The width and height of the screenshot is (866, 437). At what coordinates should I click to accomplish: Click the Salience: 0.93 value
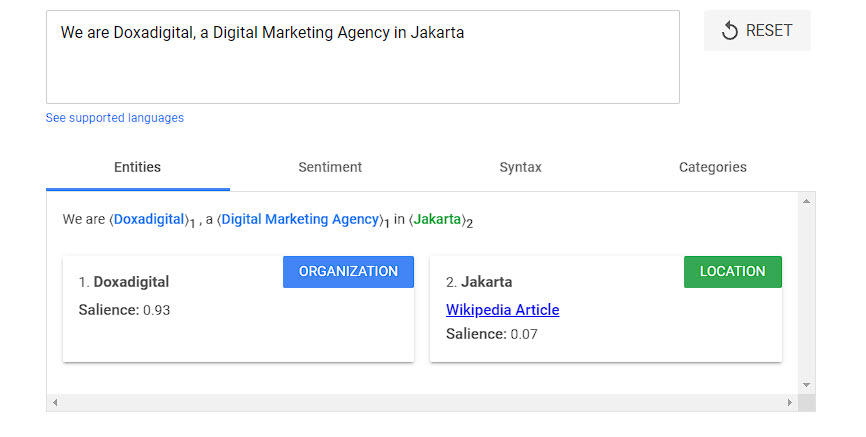[124, 310]
